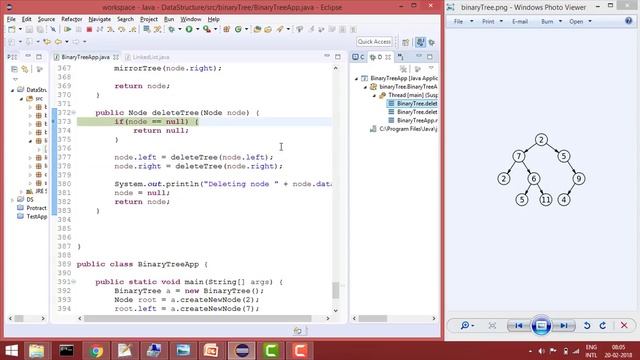This screenshot has height=360, width=640.
Task: Click the New Java Package icon
Action: [227, 29]
